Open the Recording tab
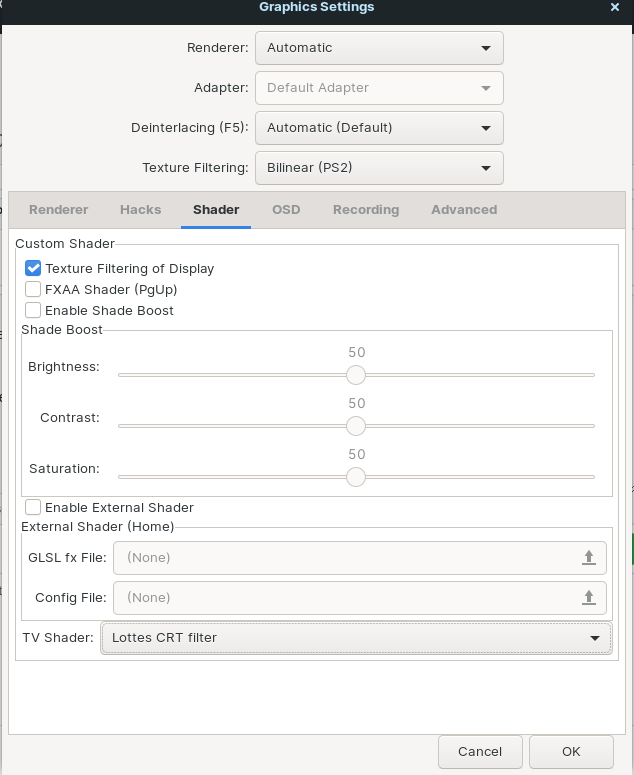Image resolution: width=634 pixels, height=775 pixels. 366,210
